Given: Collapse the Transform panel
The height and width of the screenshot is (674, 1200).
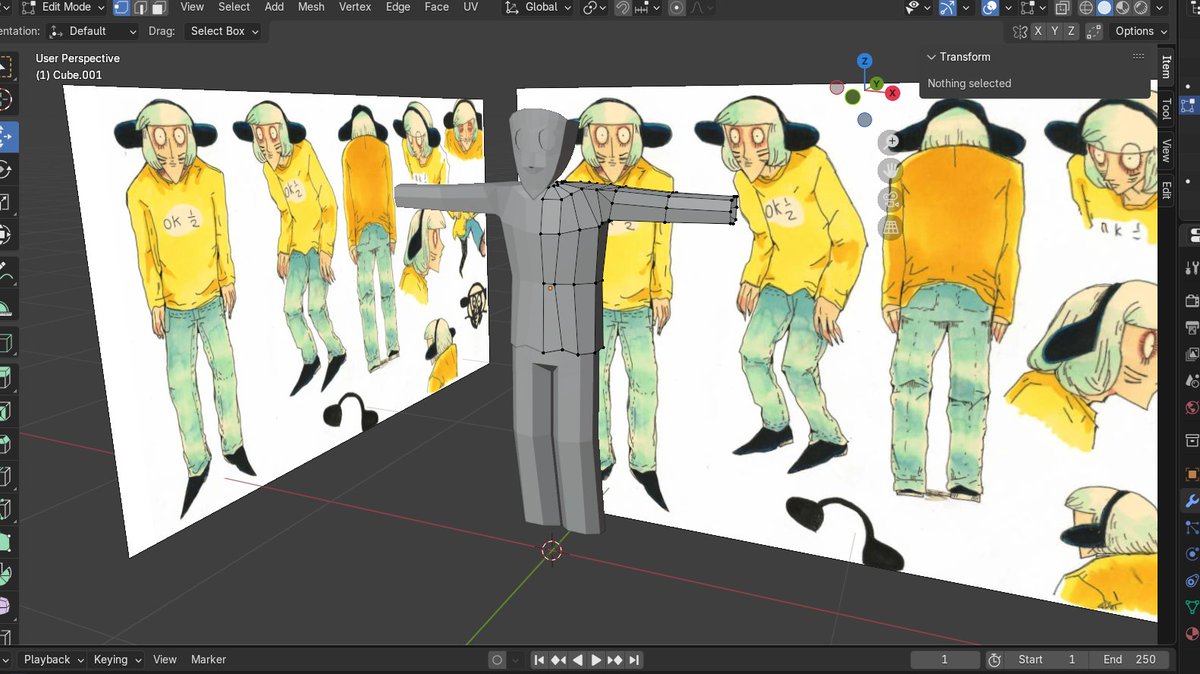Looking at the screenshot, I should (931, 57).
